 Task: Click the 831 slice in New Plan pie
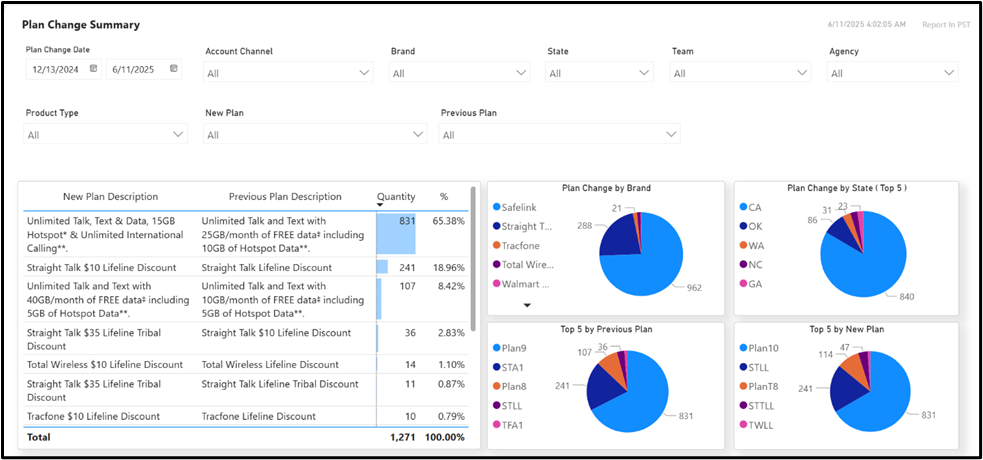884,401
